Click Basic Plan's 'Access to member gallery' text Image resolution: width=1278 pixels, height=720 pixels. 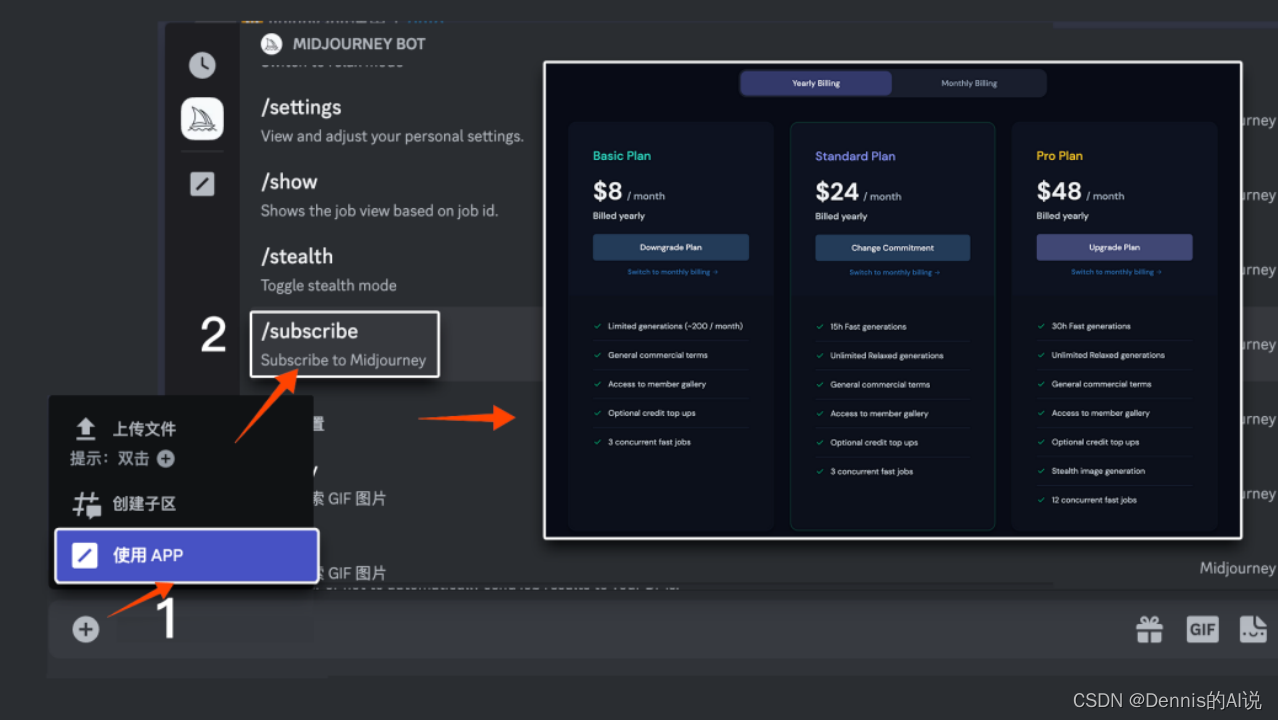[657, 384]
